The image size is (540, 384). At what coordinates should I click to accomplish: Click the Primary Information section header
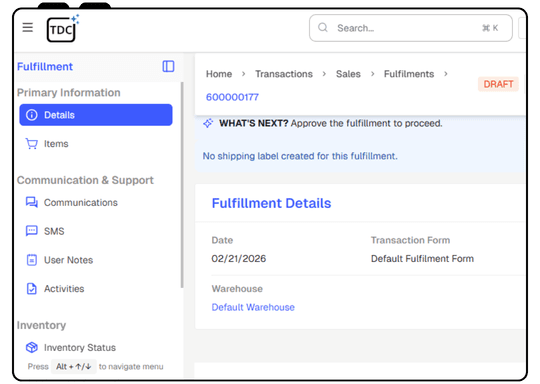click(x=69, y=93)
